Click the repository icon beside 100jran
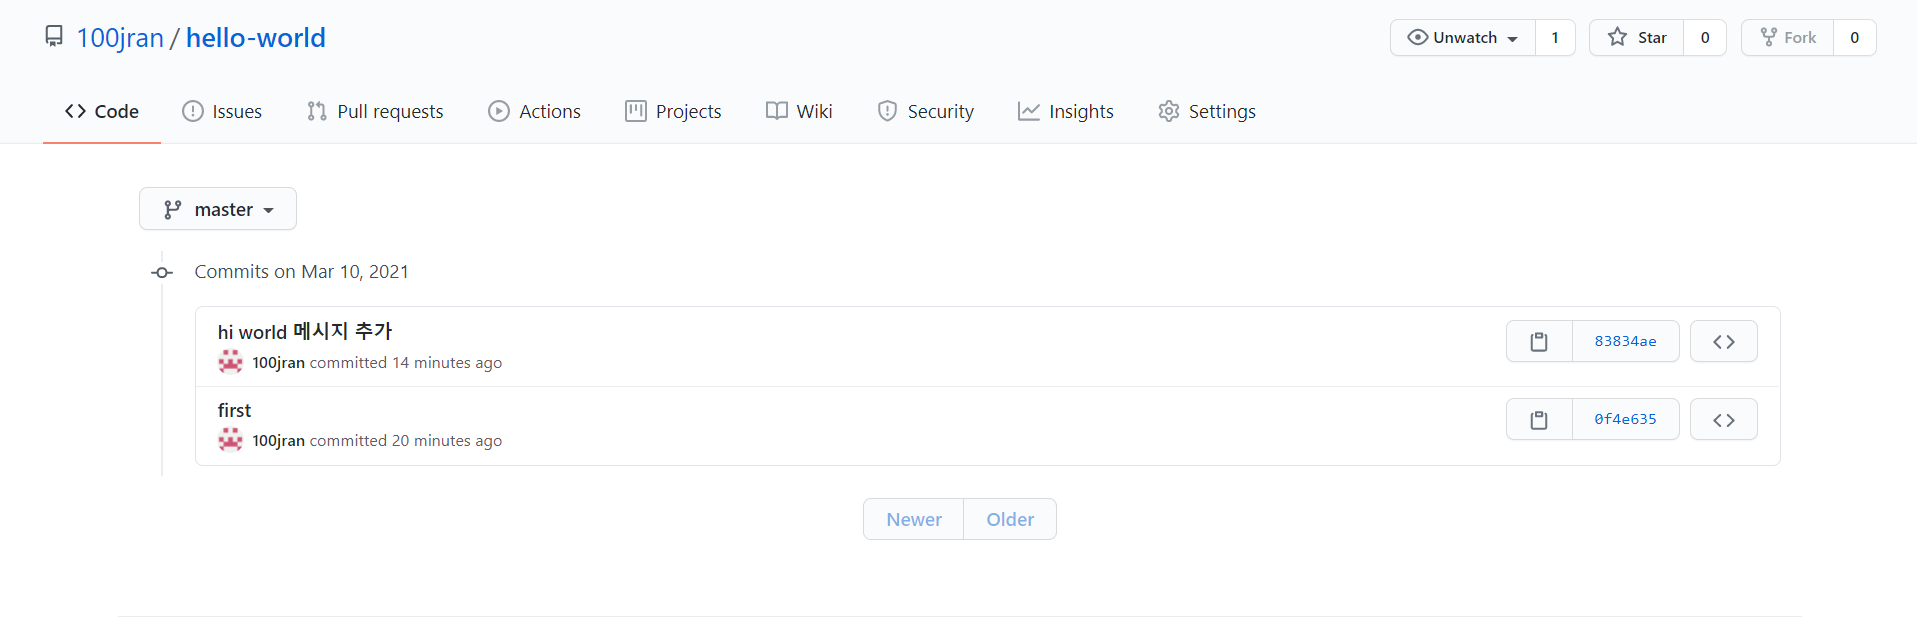This screenshot has width=1917, height=634. pyautogui.click(x=54, y=37)
